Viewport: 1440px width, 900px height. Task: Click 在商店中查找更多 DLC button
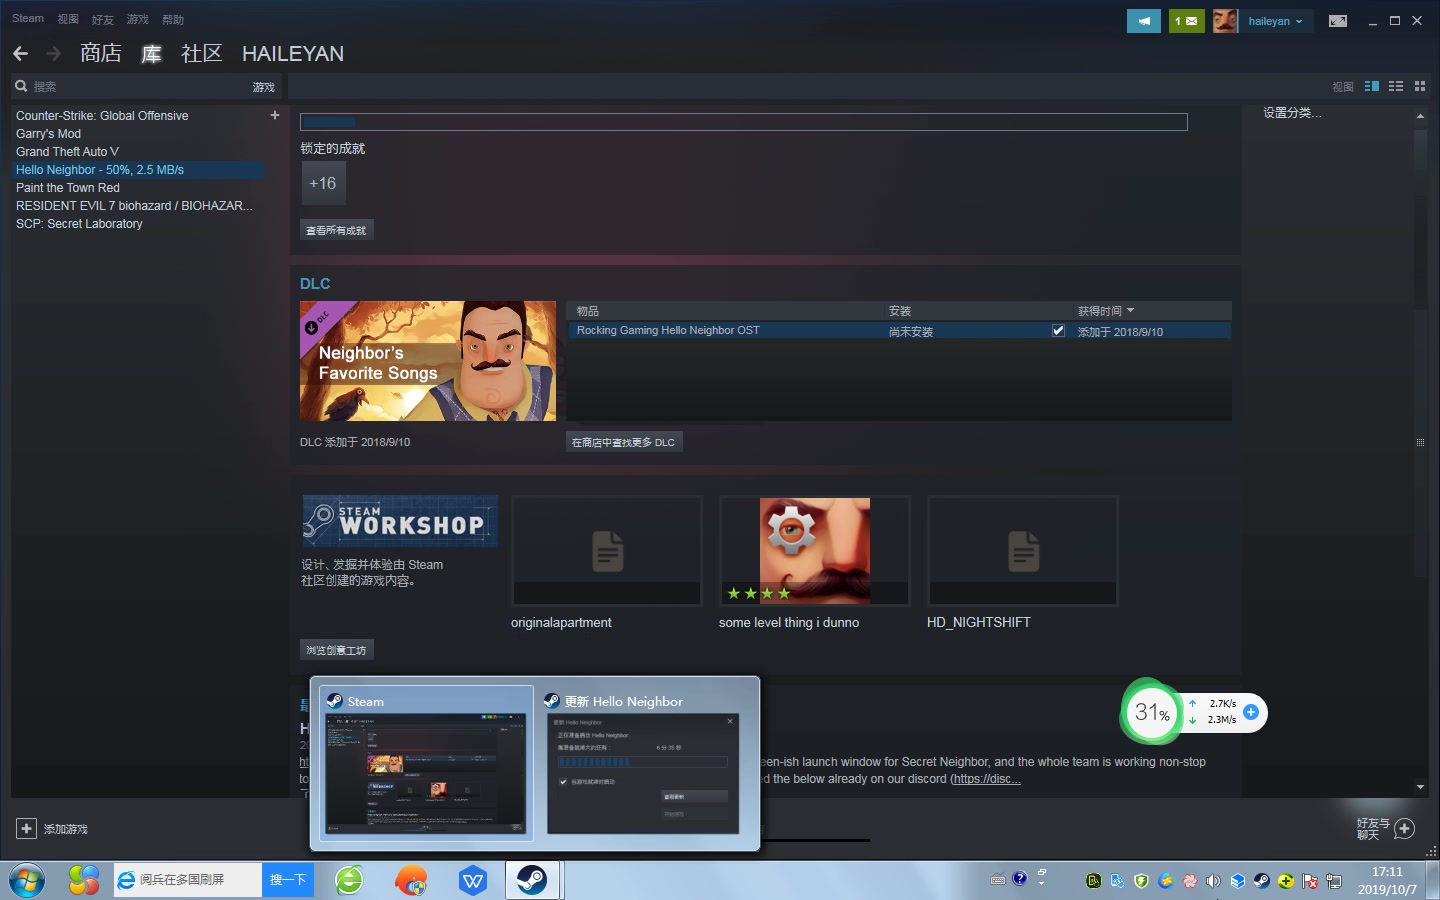pos(624,442)
